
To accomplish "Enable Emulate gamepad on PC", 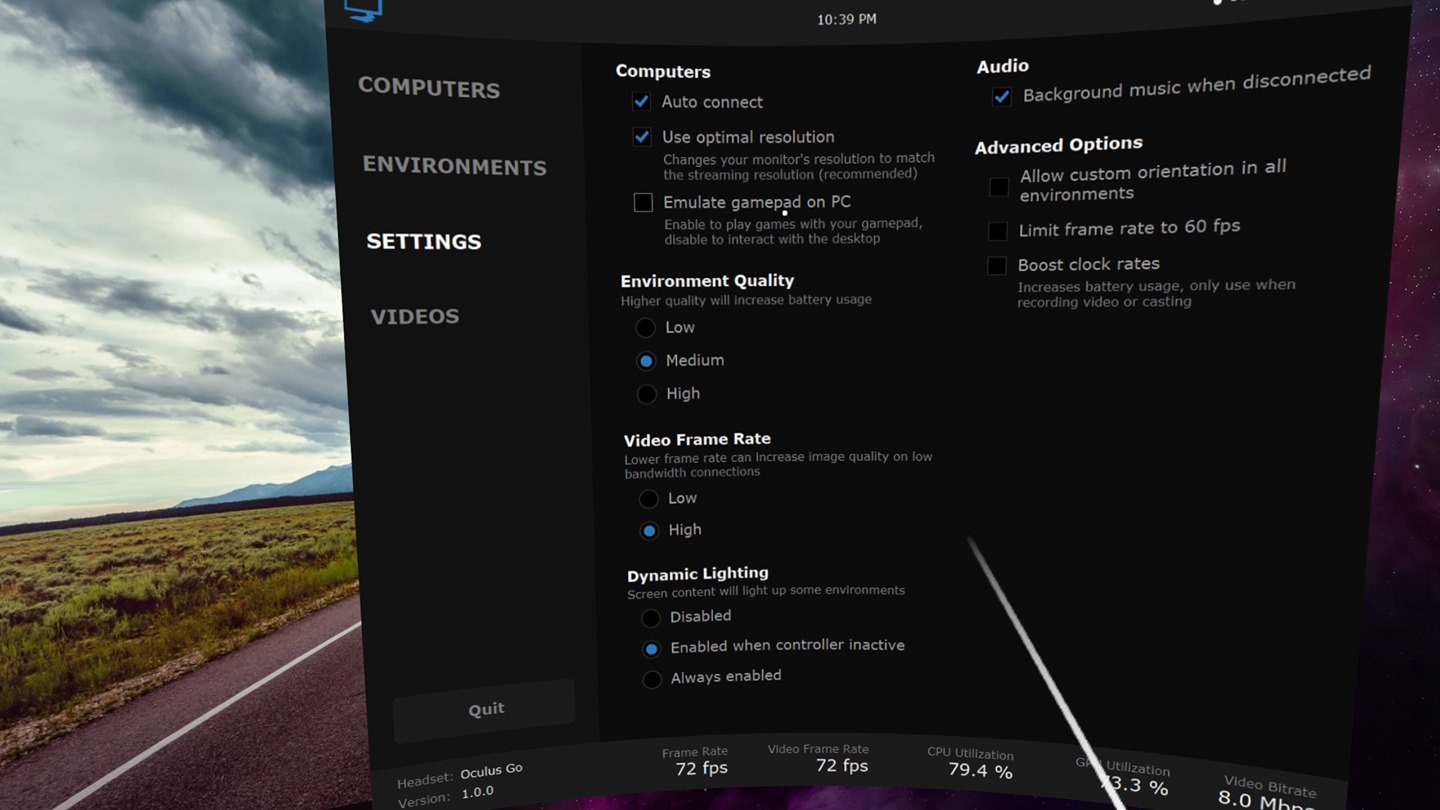I will pos(643,202).
